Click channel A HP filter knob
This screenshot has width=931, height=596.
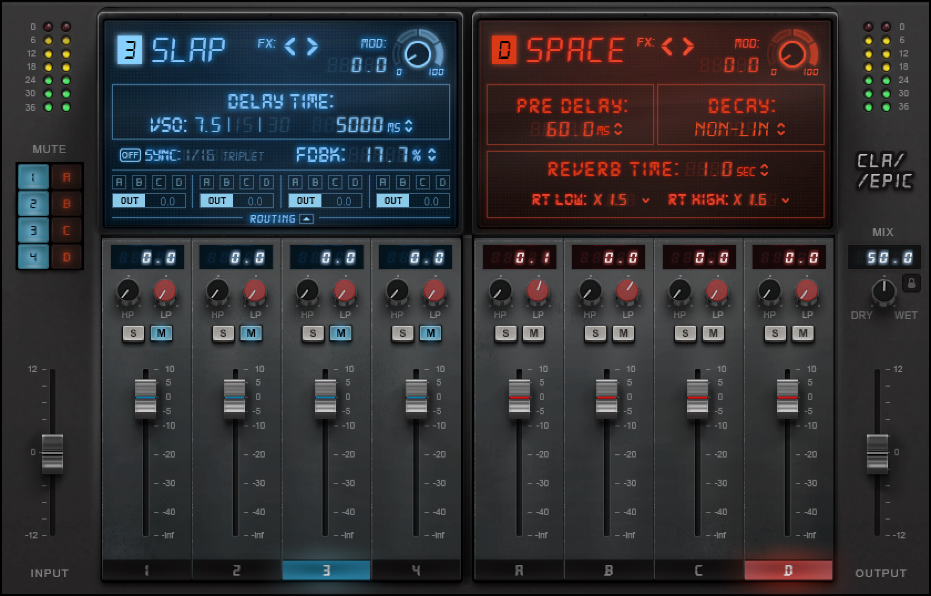tap(501, 291)
